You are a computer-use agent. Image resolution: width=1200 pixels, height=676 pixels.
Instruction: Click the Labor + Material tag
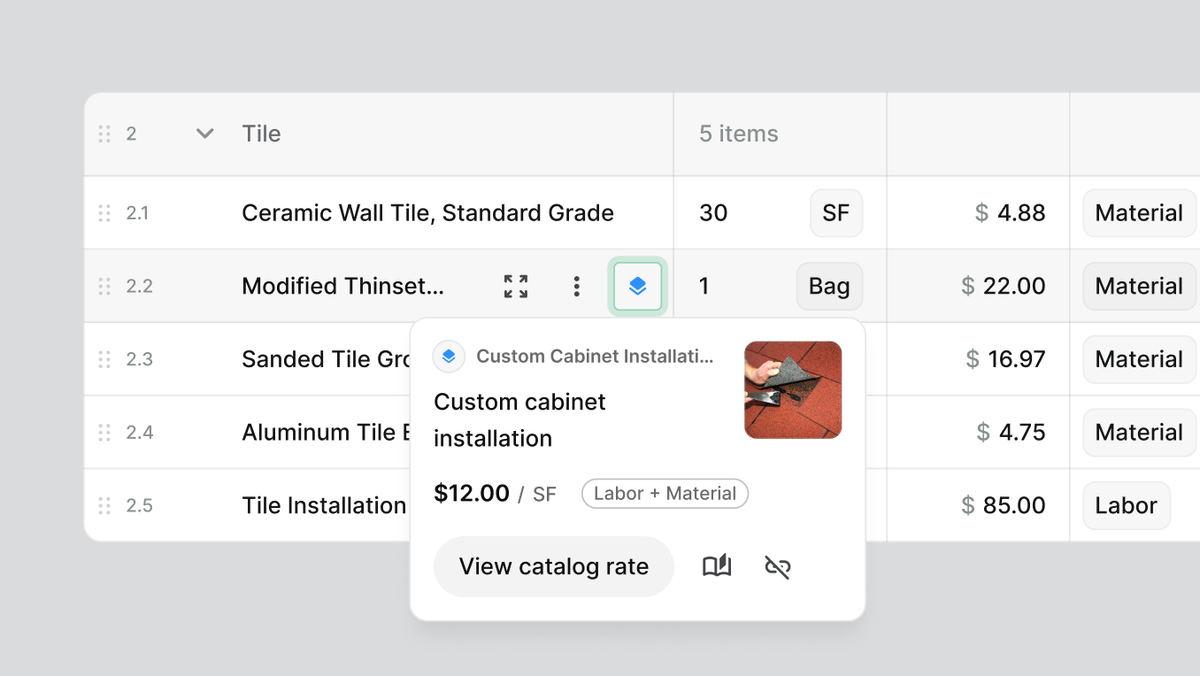(x=664, y=494)
